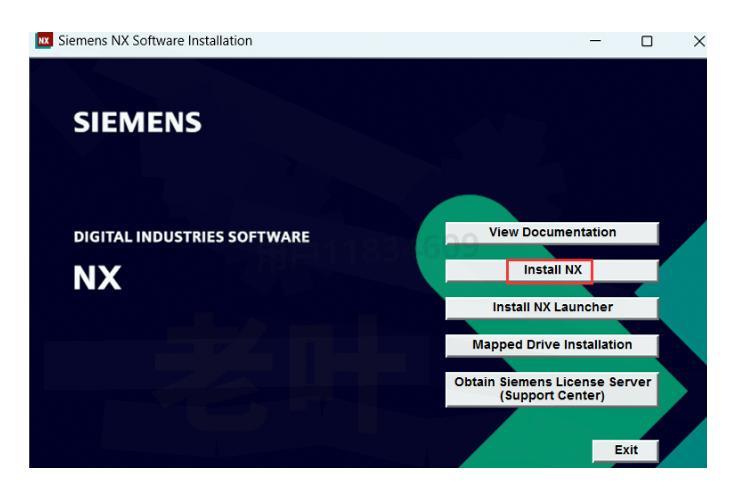
Task: Click the SIEMENS logo text
Action: (x=137, y=122)
